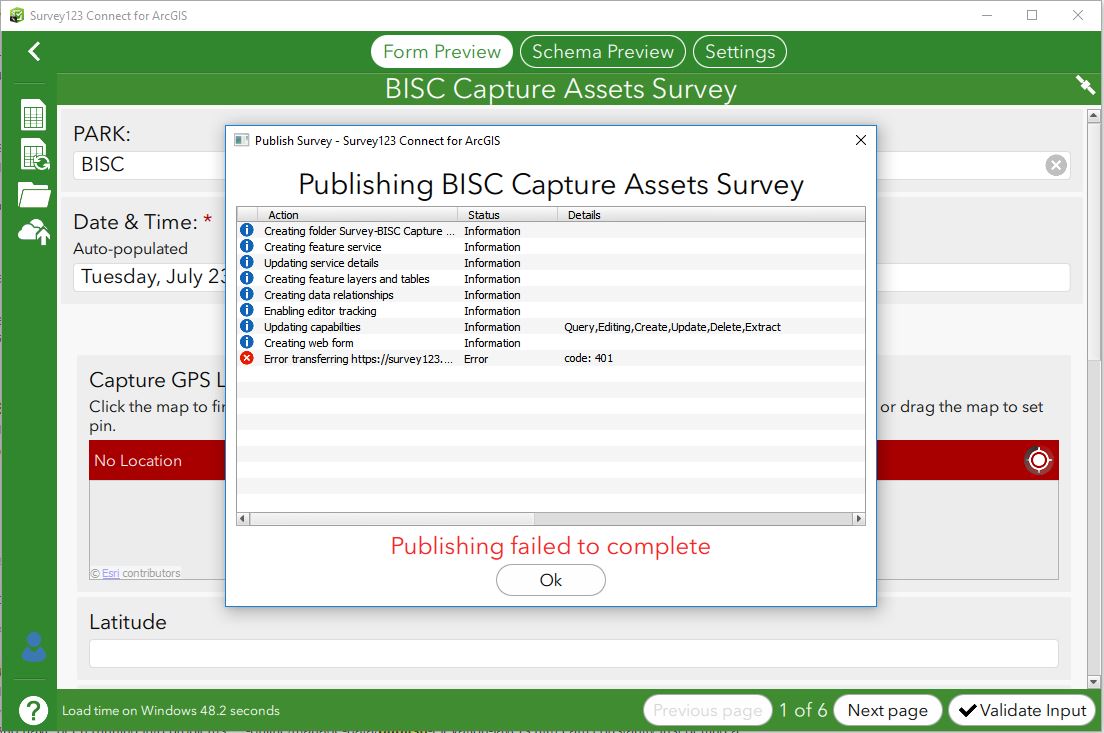Click the red error icon in log

tap(246, 358)
